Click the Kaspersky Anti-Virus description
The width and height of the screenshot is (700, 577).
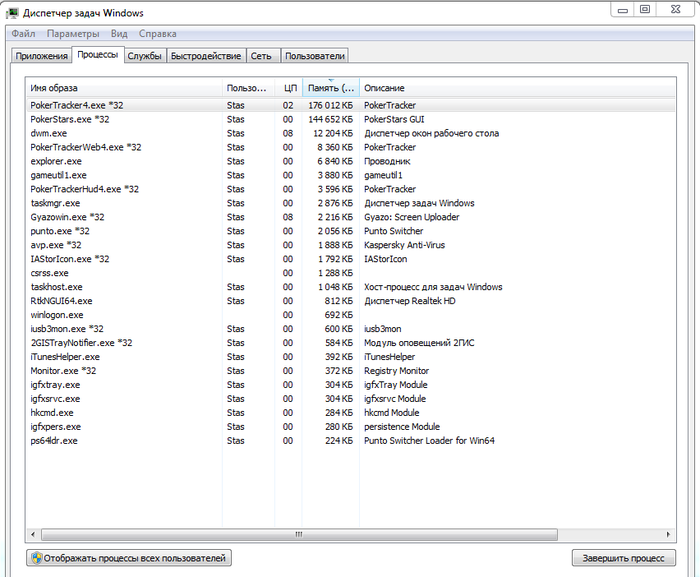(404, 245)
